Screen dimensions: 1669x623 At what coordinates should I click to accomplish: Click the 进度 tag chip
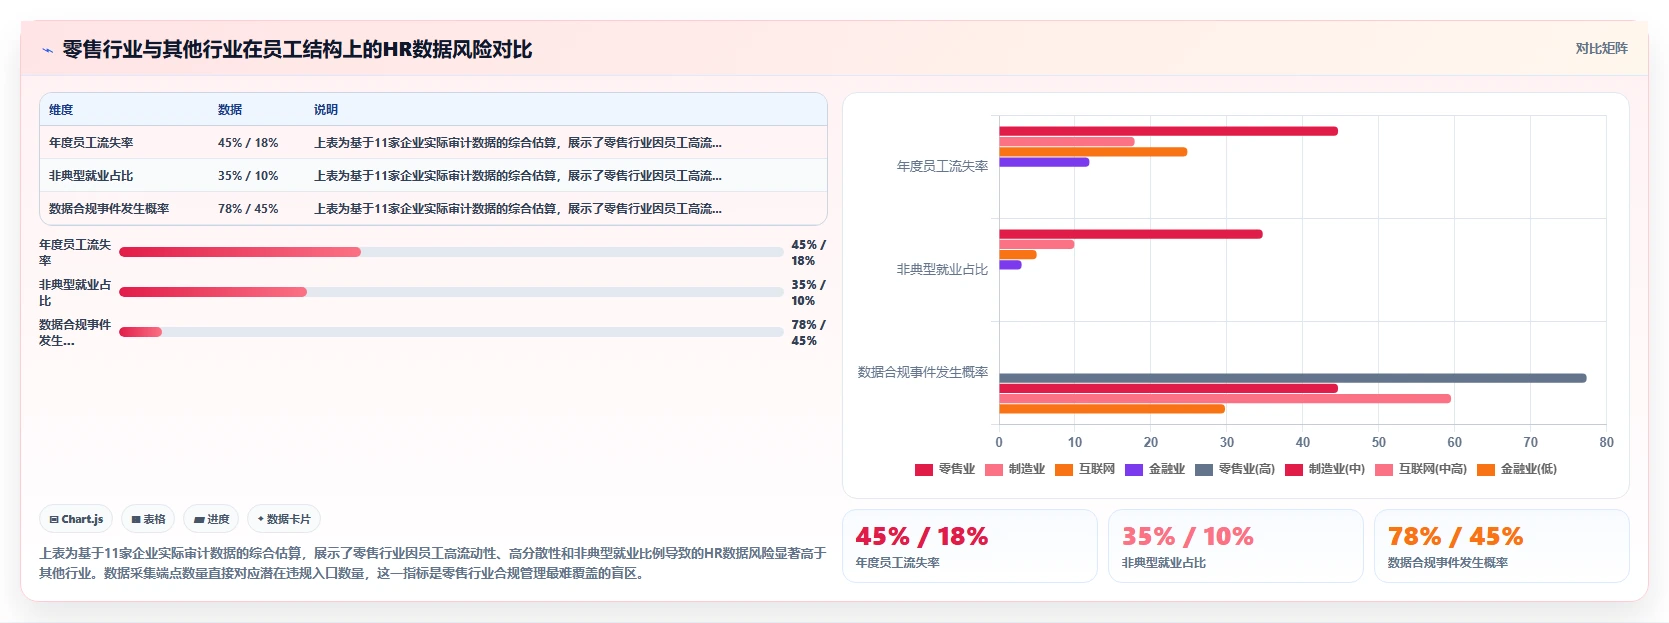[x=211, y=519]
